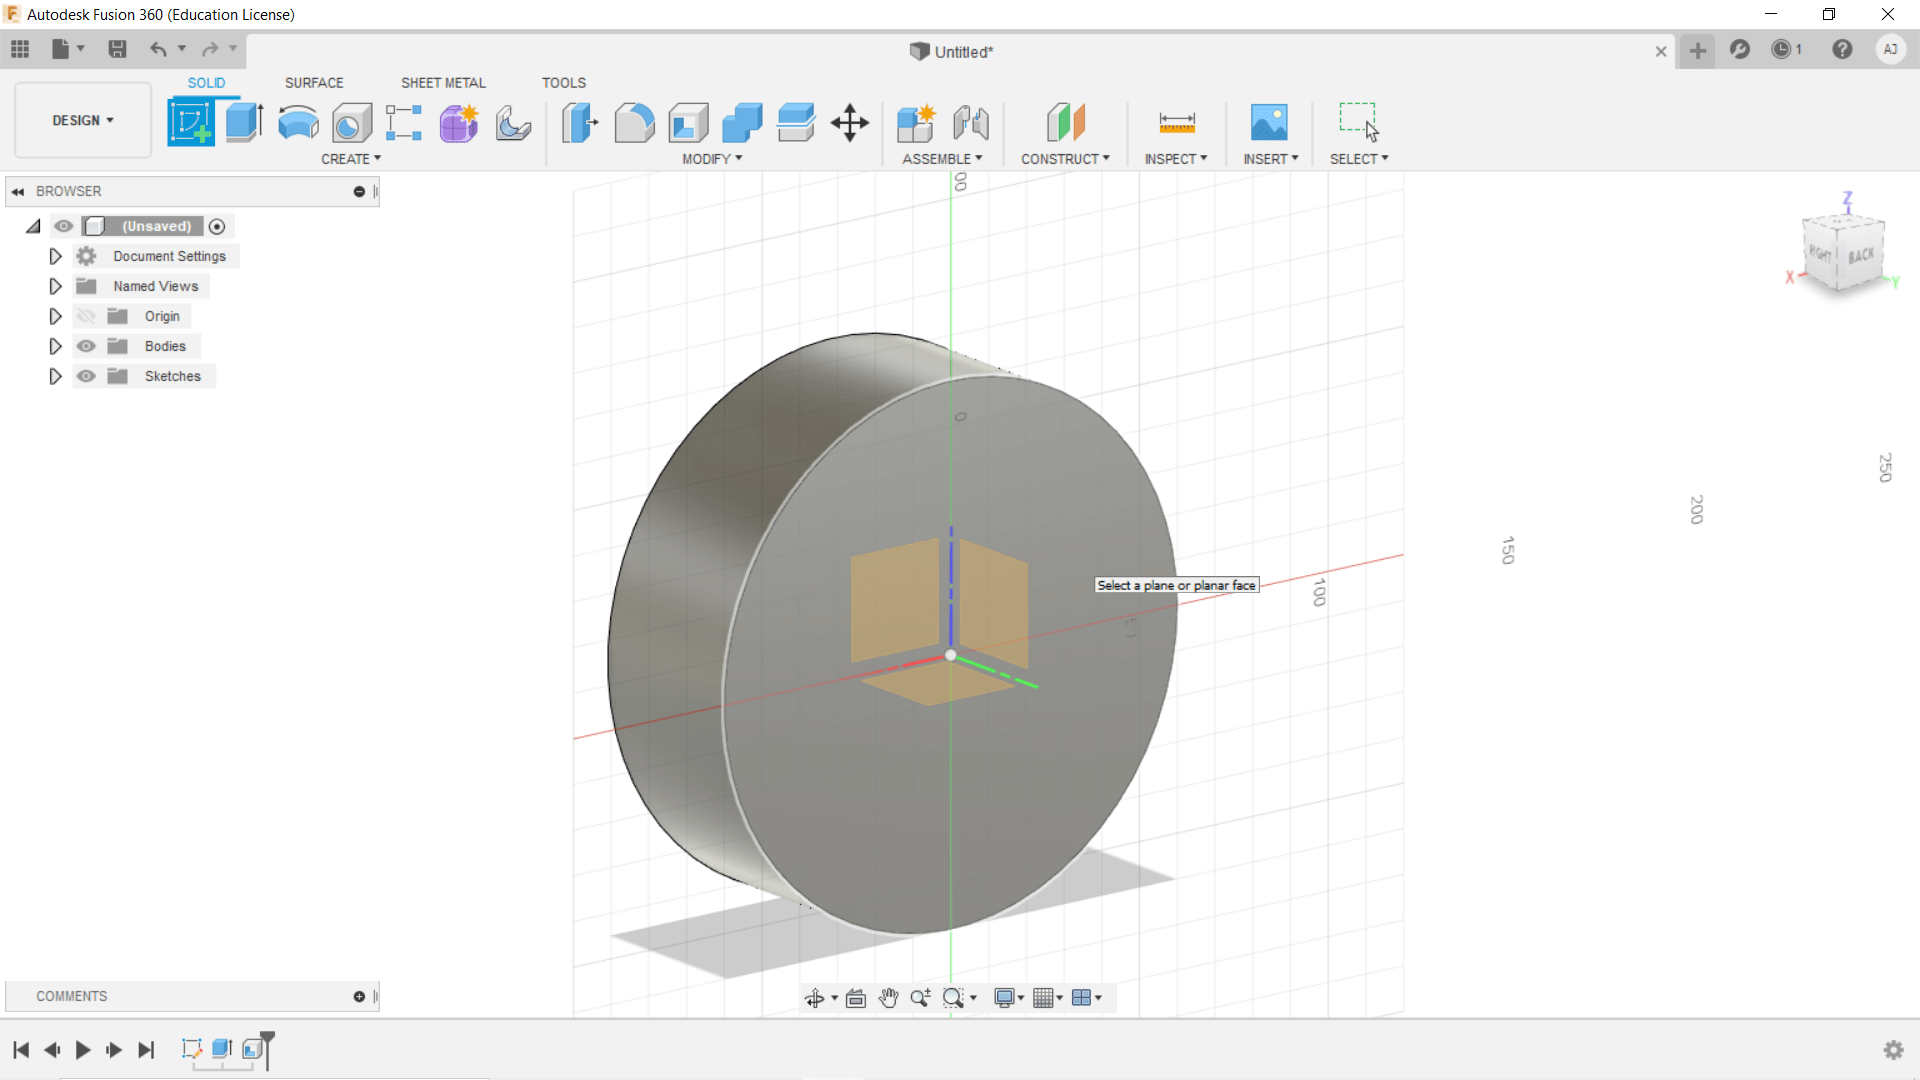Click the ViewCube BACK face

pos(1861,256)
